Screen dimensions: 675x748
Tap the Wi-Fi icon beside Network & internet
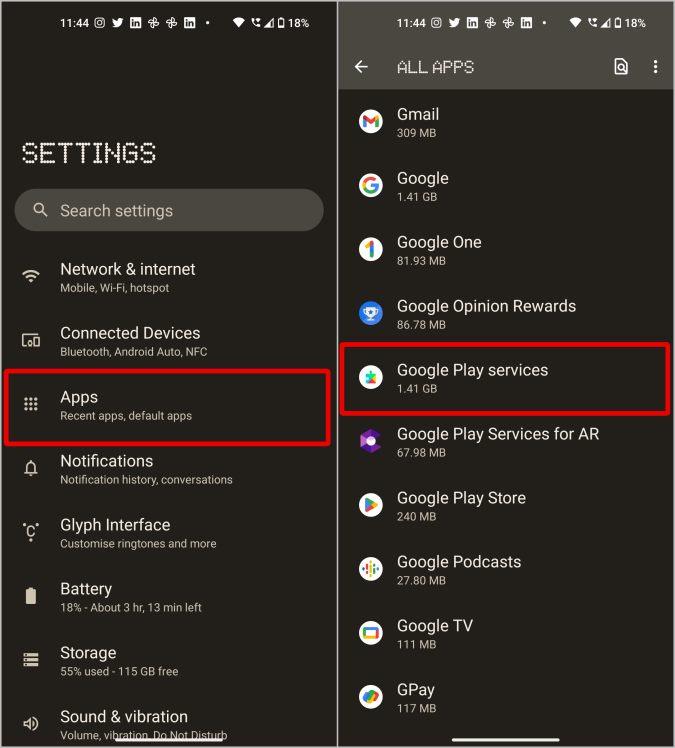(31, 276)
